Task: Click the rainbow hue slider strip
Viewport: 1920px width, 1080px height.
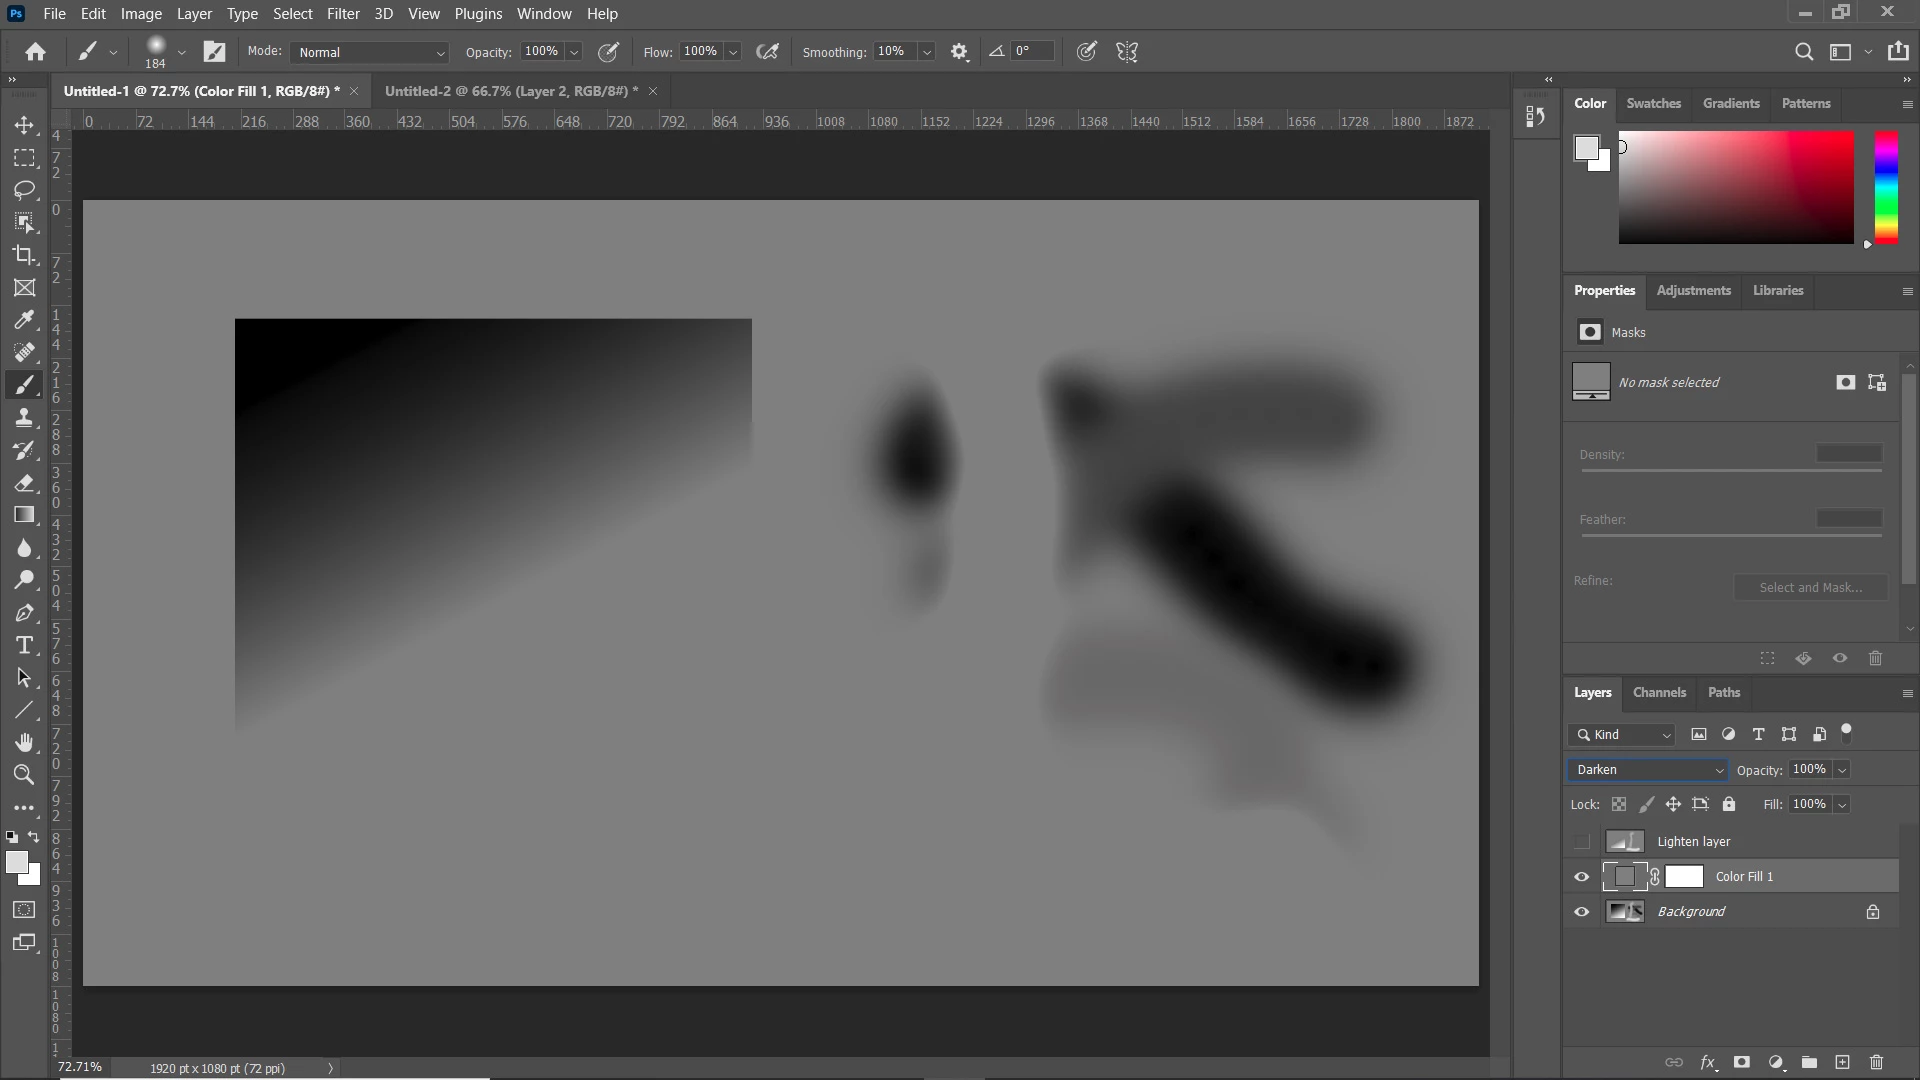Action: click(1886, 187)
